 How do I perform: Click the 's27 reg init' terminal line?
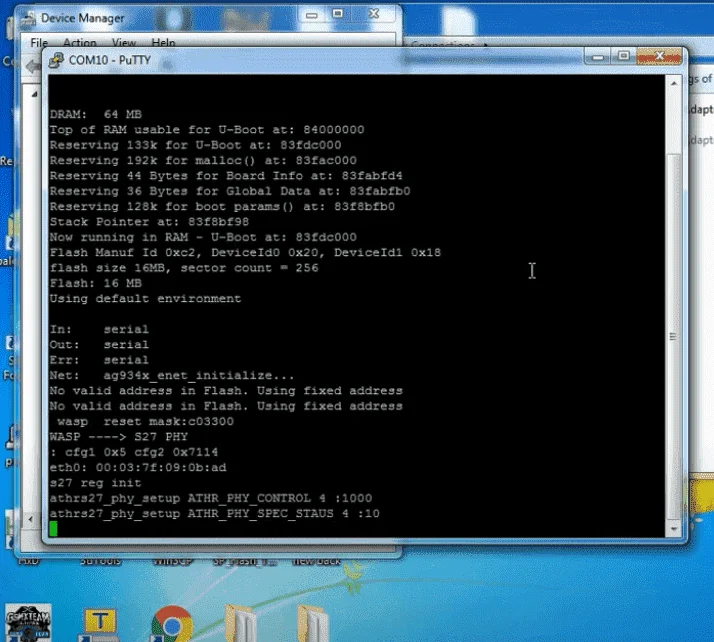click(x=96, y=483)
